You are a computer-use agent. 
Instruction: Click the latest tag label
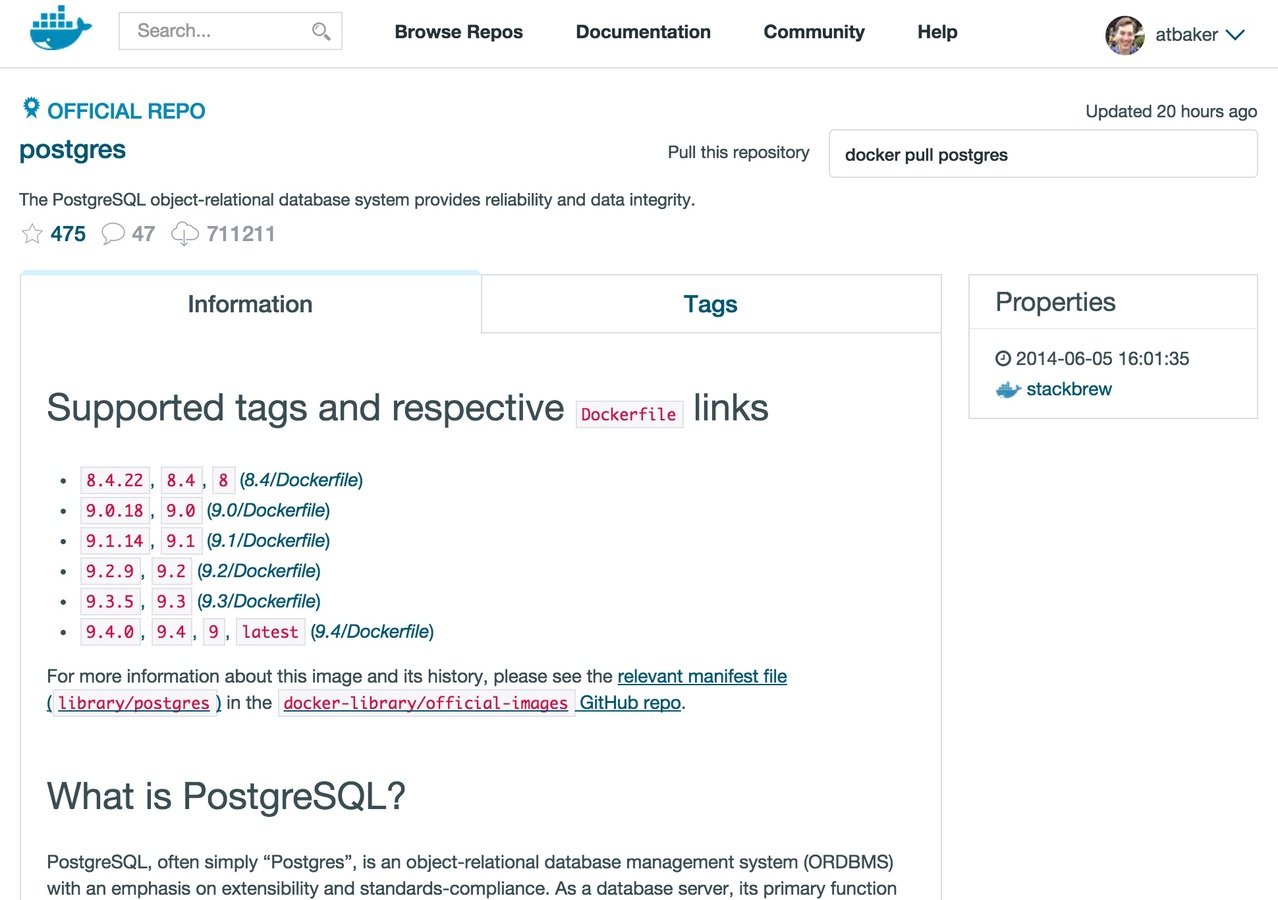(270, 631)
